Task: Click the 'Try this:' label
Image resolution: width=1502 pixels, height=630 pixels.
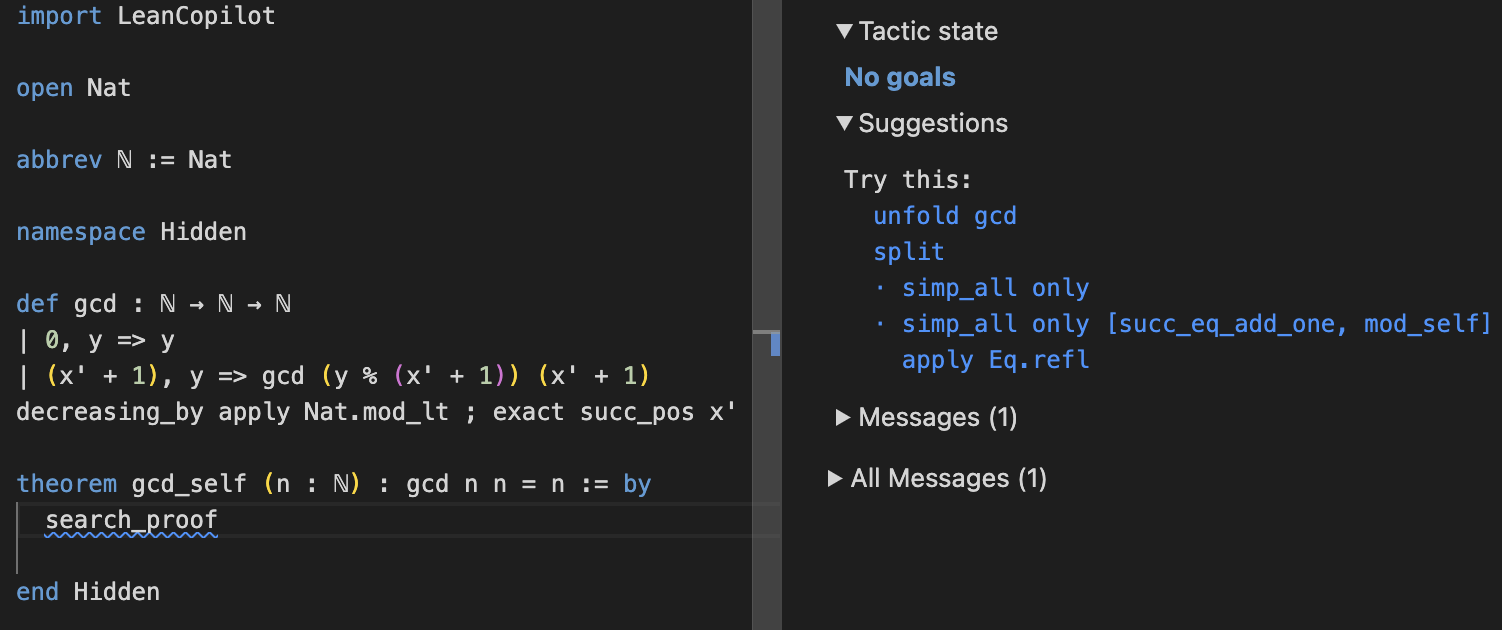Action: (907, 180)
